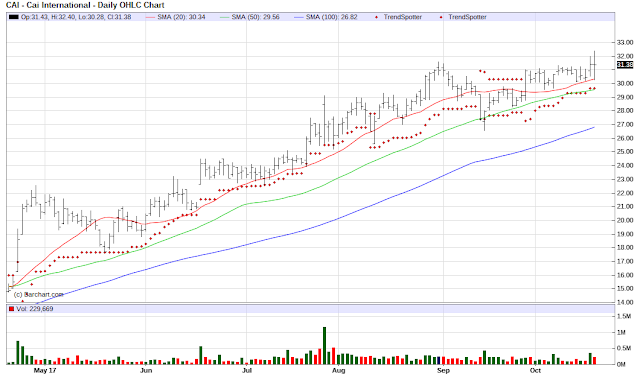Click the 0.5M volume axis label
Screen dimensions: 640x389
point(624,348)
